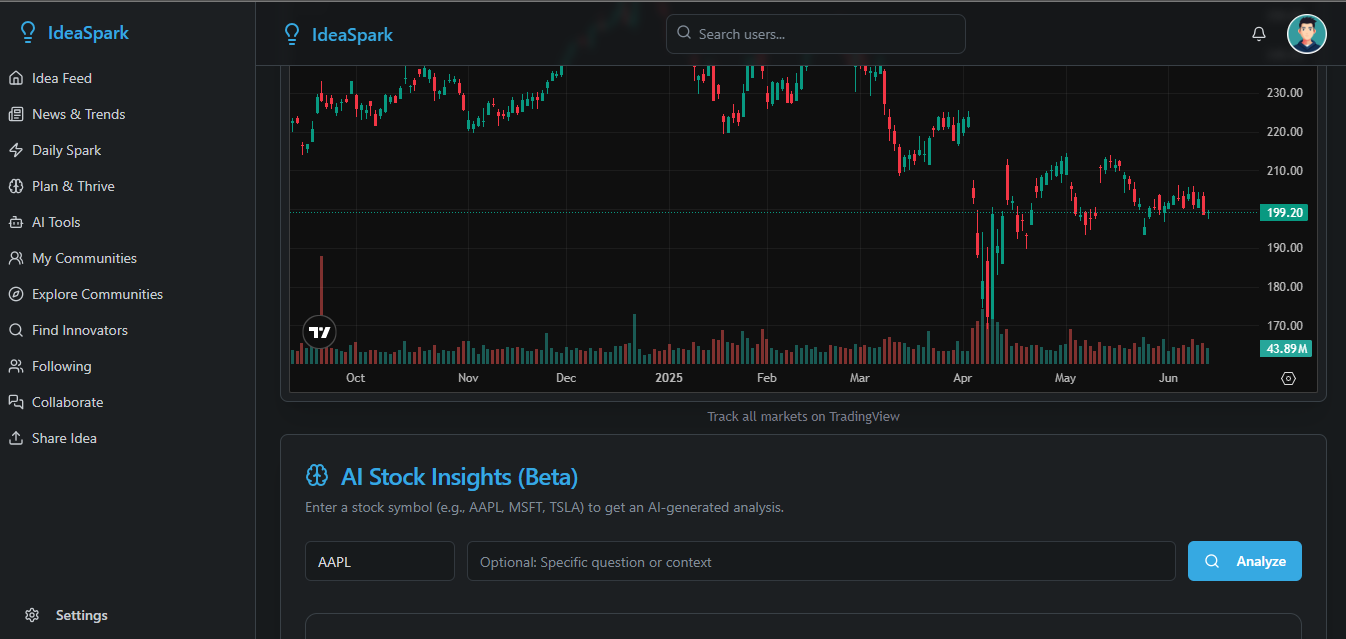Click the 2025 label on time axis
Image resolution: width=1346 pixels, height=639 pixels.
pyautogui.click(x=668, y=378)
